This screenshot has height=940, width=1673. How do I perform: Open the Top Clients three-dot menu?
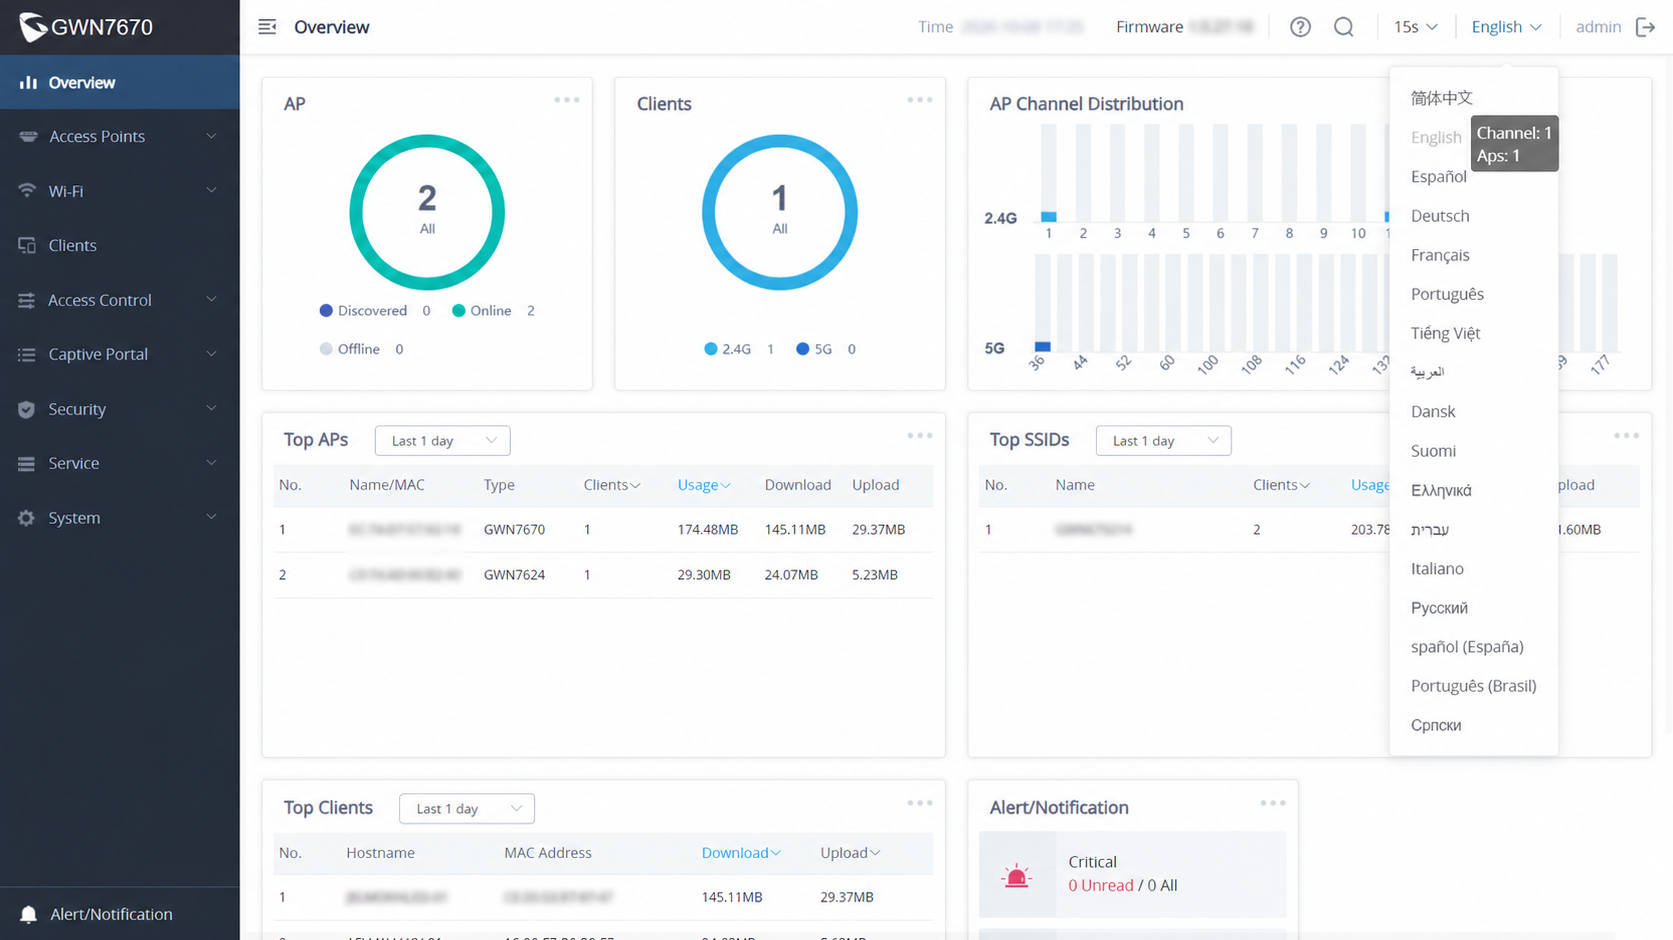[x=920, y=803]
